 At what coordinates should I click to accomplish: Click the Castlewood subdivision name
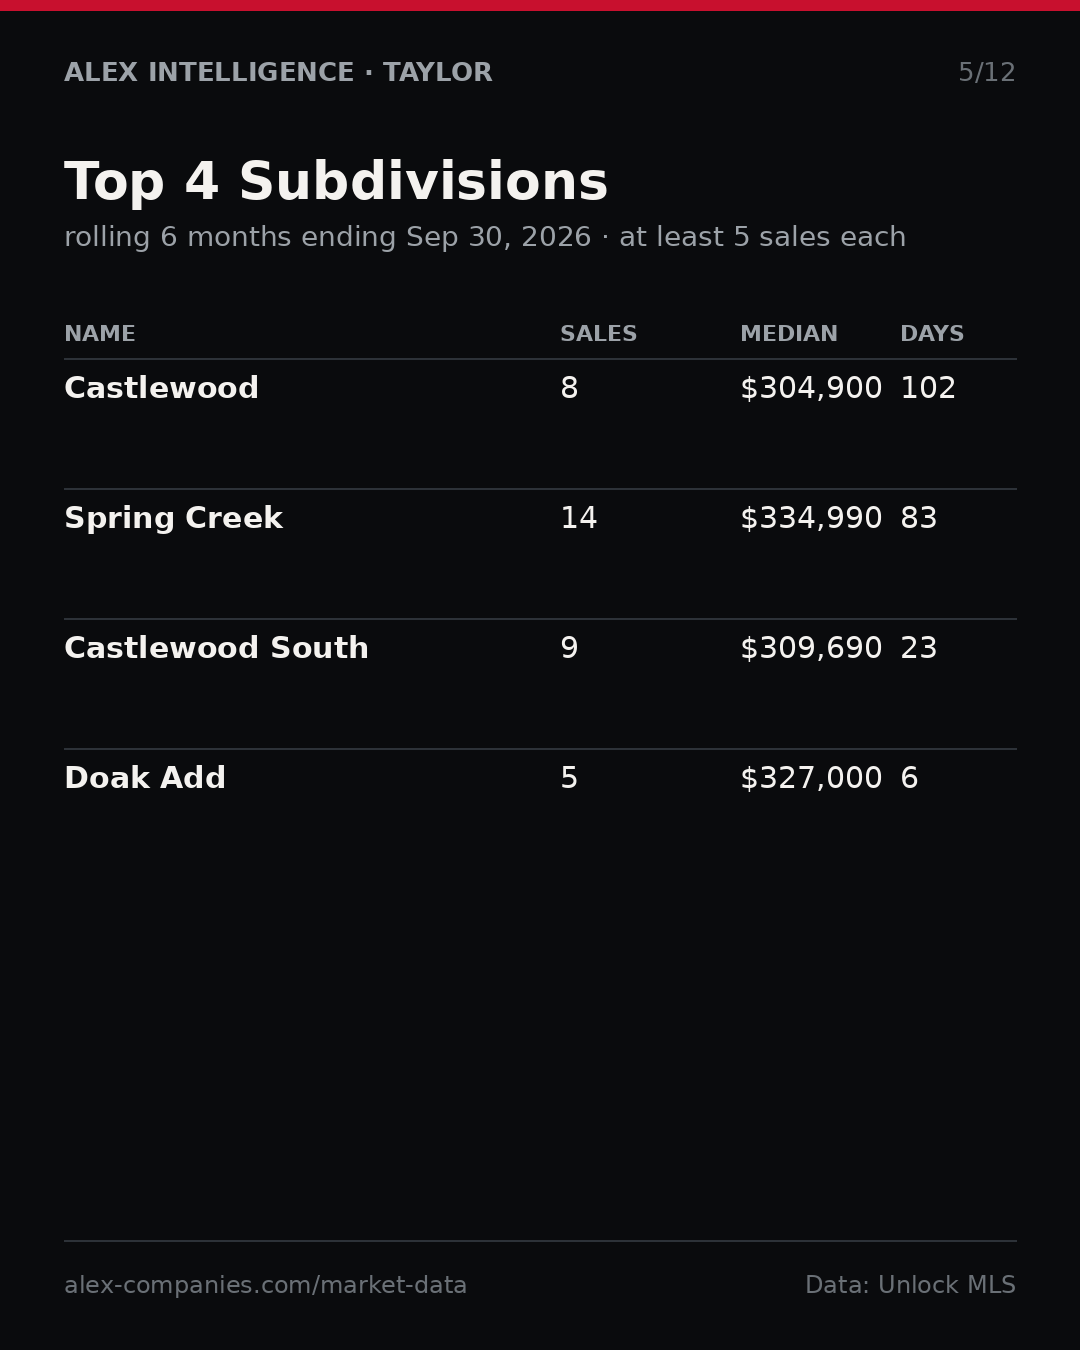click(161, 389)
